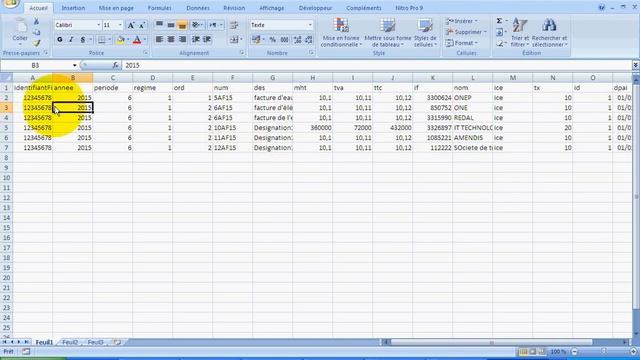The width and height of the screenshot is (640, 360).
Task: Click the zoom slider in status bar
Action: [x=604, y=351]
